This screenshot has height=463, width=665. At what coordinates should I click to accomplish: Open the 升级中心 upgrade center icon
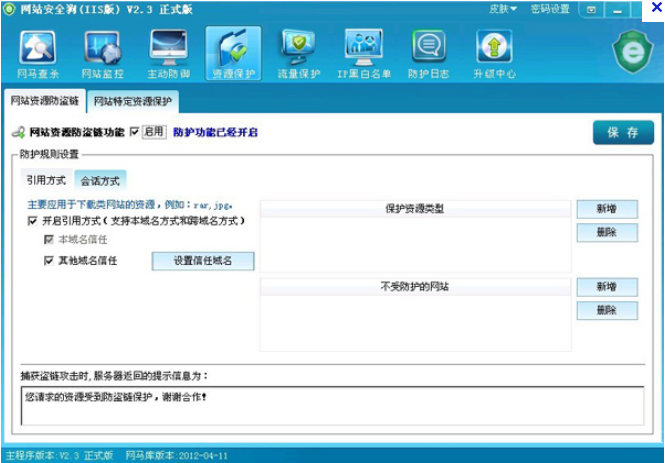[494, 53]
